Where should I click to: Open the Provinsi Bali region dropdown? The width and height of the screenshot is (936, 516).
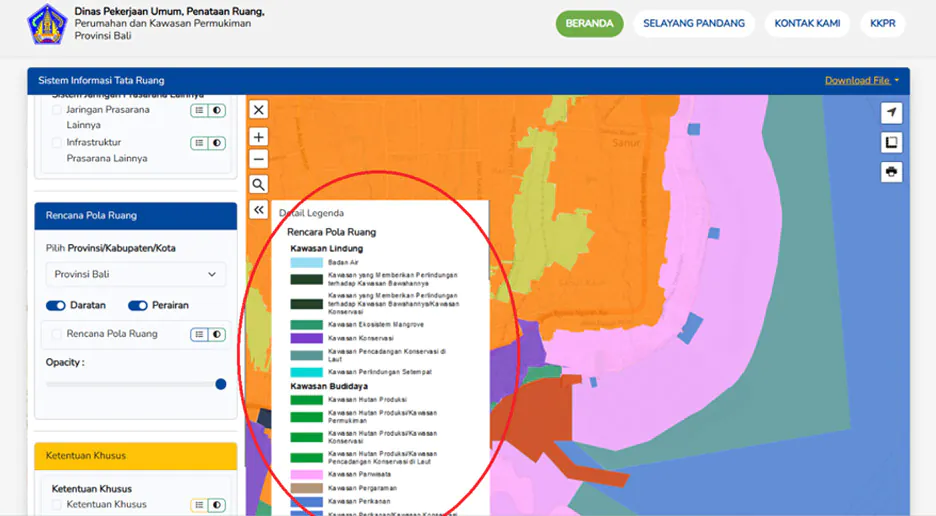pos(136,274)
